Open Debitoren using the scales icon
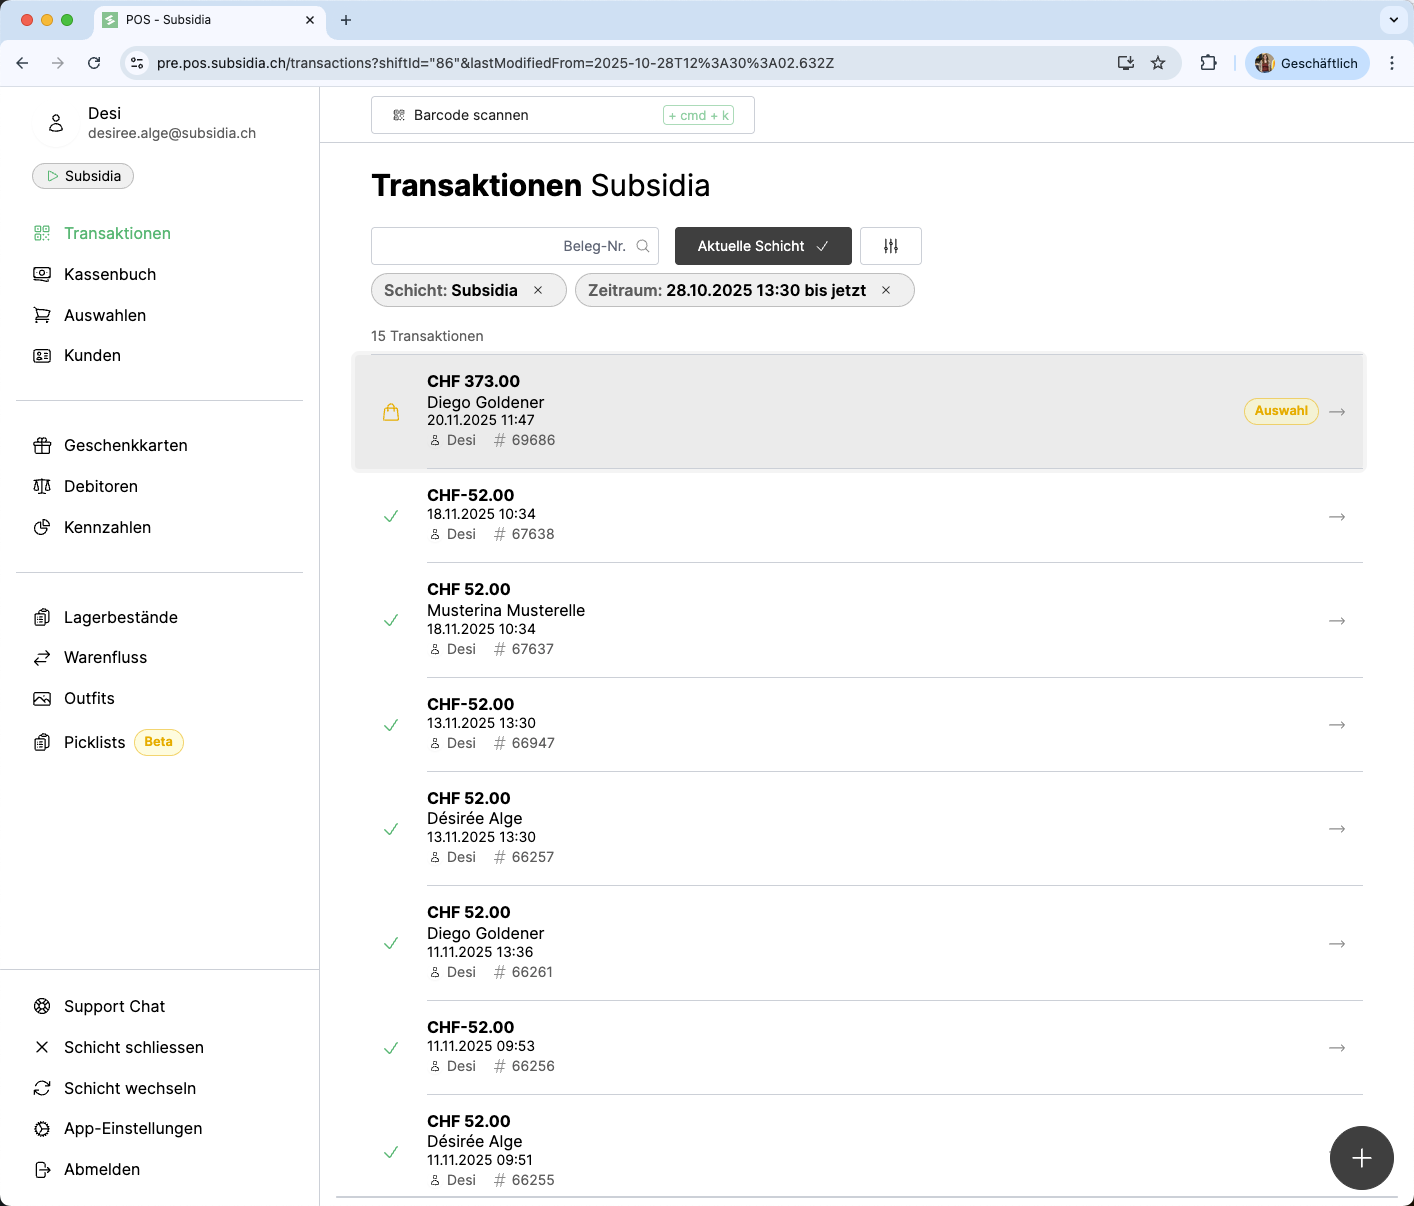 click(x=42, y=486)
